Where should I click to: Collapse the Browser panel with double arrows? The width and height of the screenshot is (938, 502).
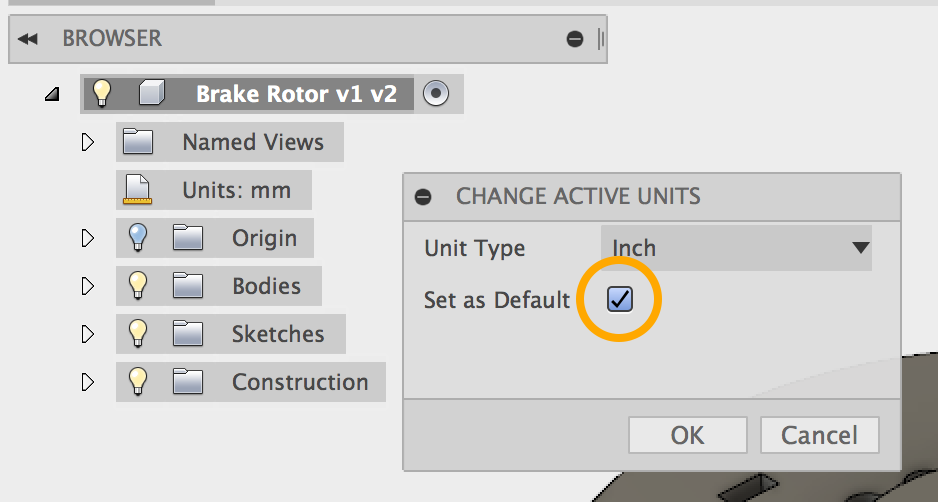pyautogui.click(x=28, y=39)
